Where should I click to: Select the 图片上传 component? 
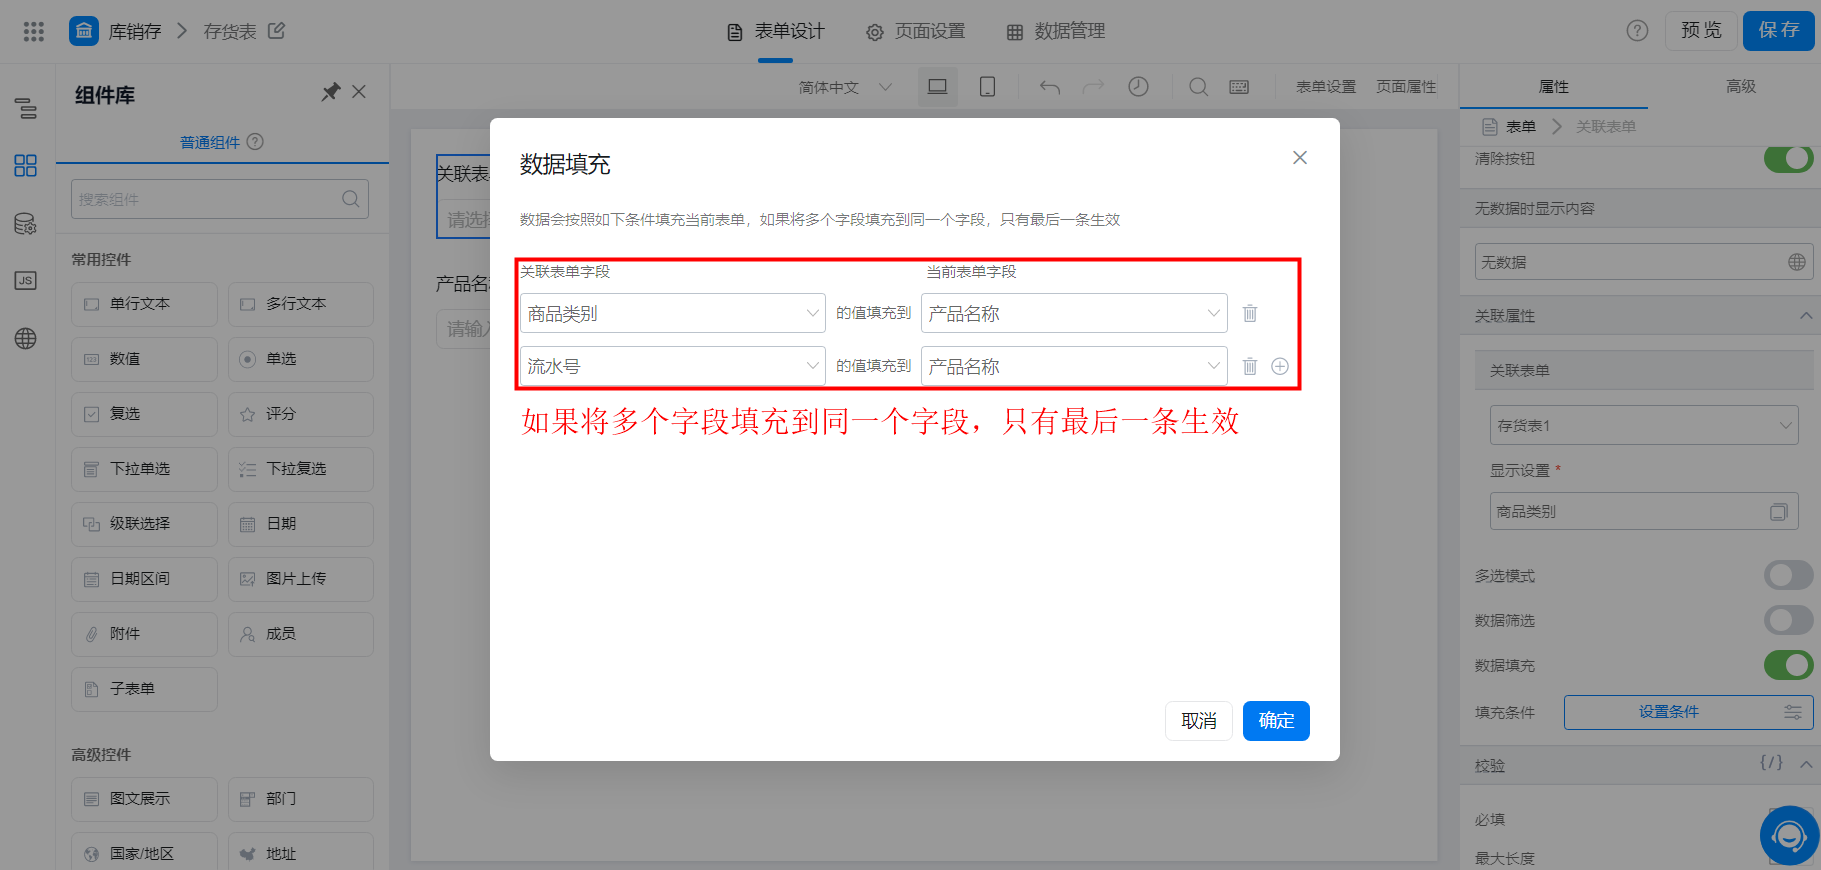(301, 579)
